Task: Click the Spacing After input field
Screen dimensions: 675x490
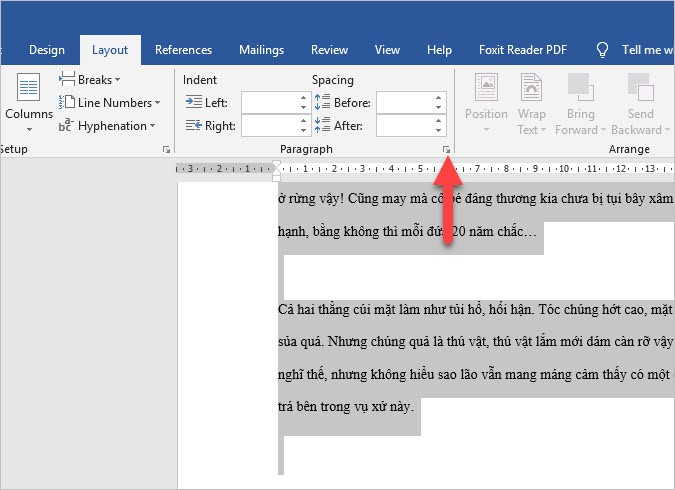Action: pos(405,125)
